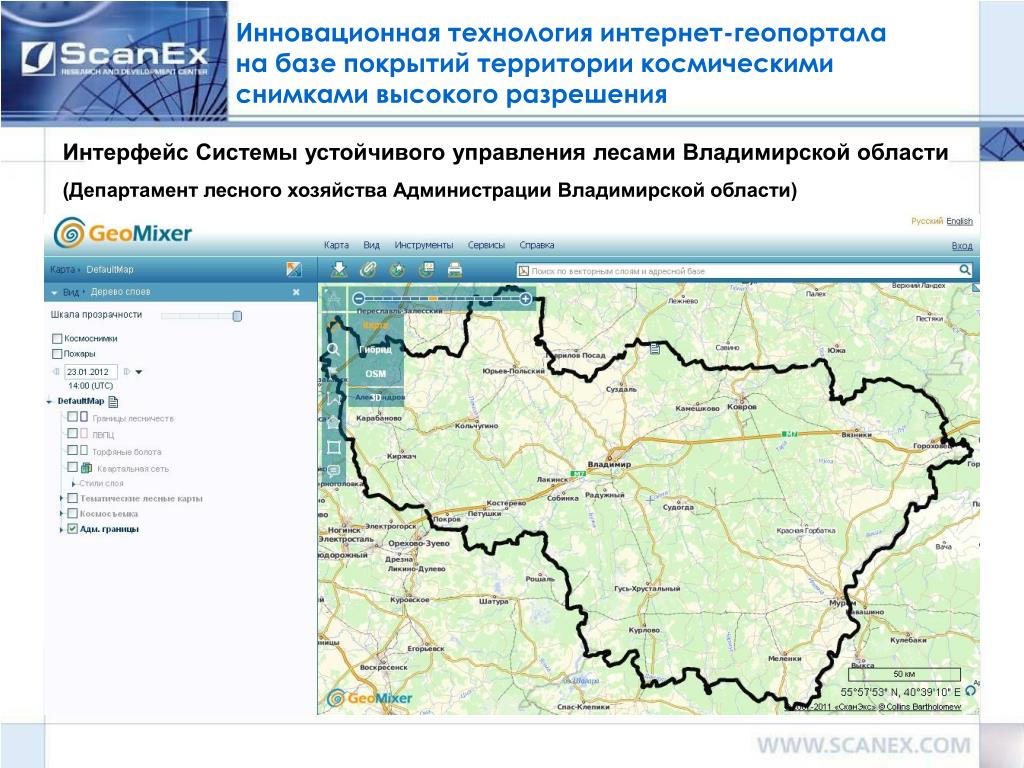Click the vector layers search field
The image size is (1024, 768).
tap(744, 270)
